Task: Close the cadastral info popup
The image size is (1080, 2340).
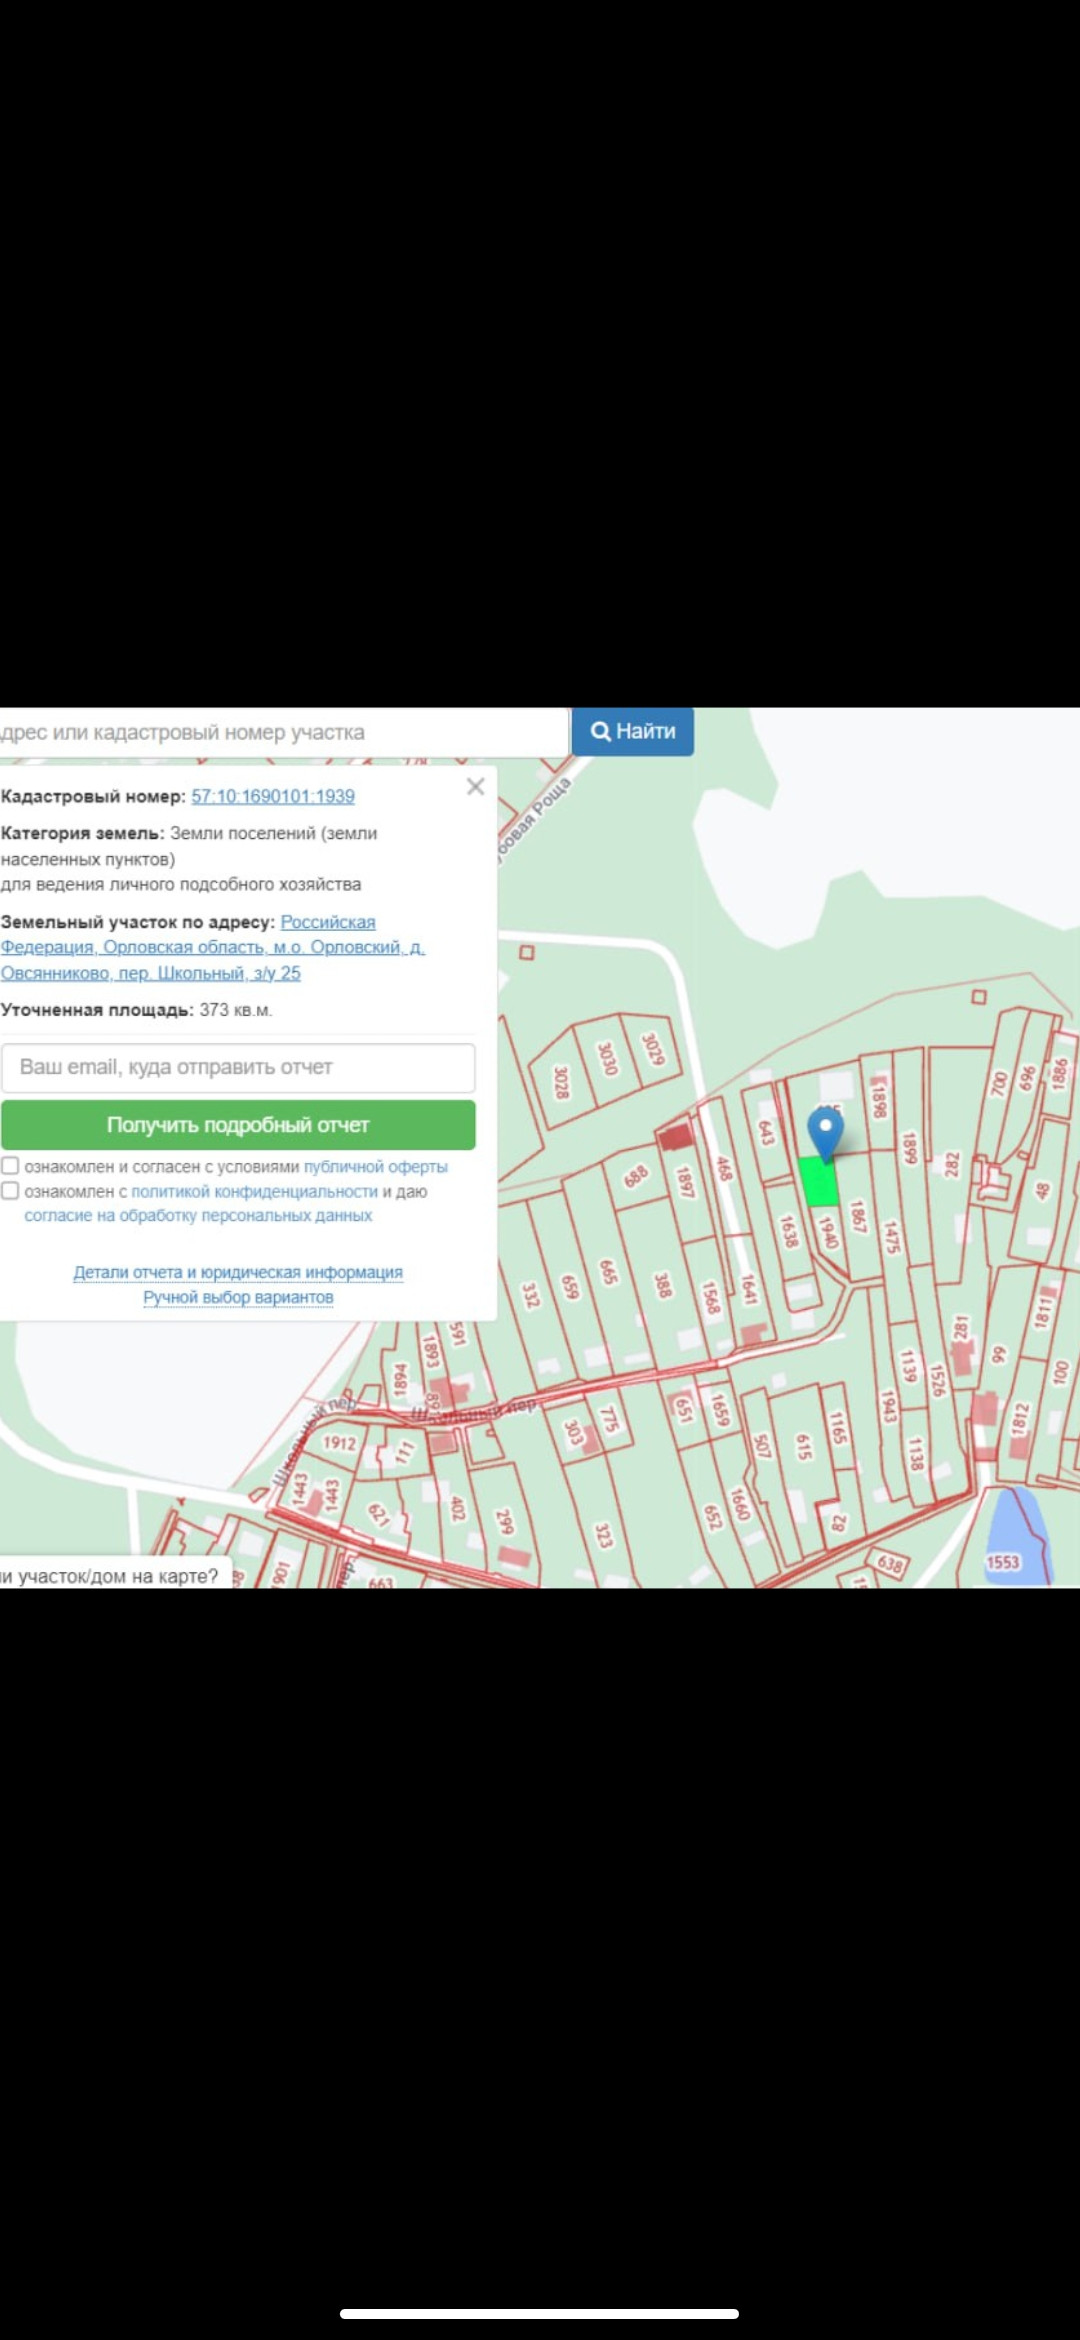Action: tap(475, 787)
